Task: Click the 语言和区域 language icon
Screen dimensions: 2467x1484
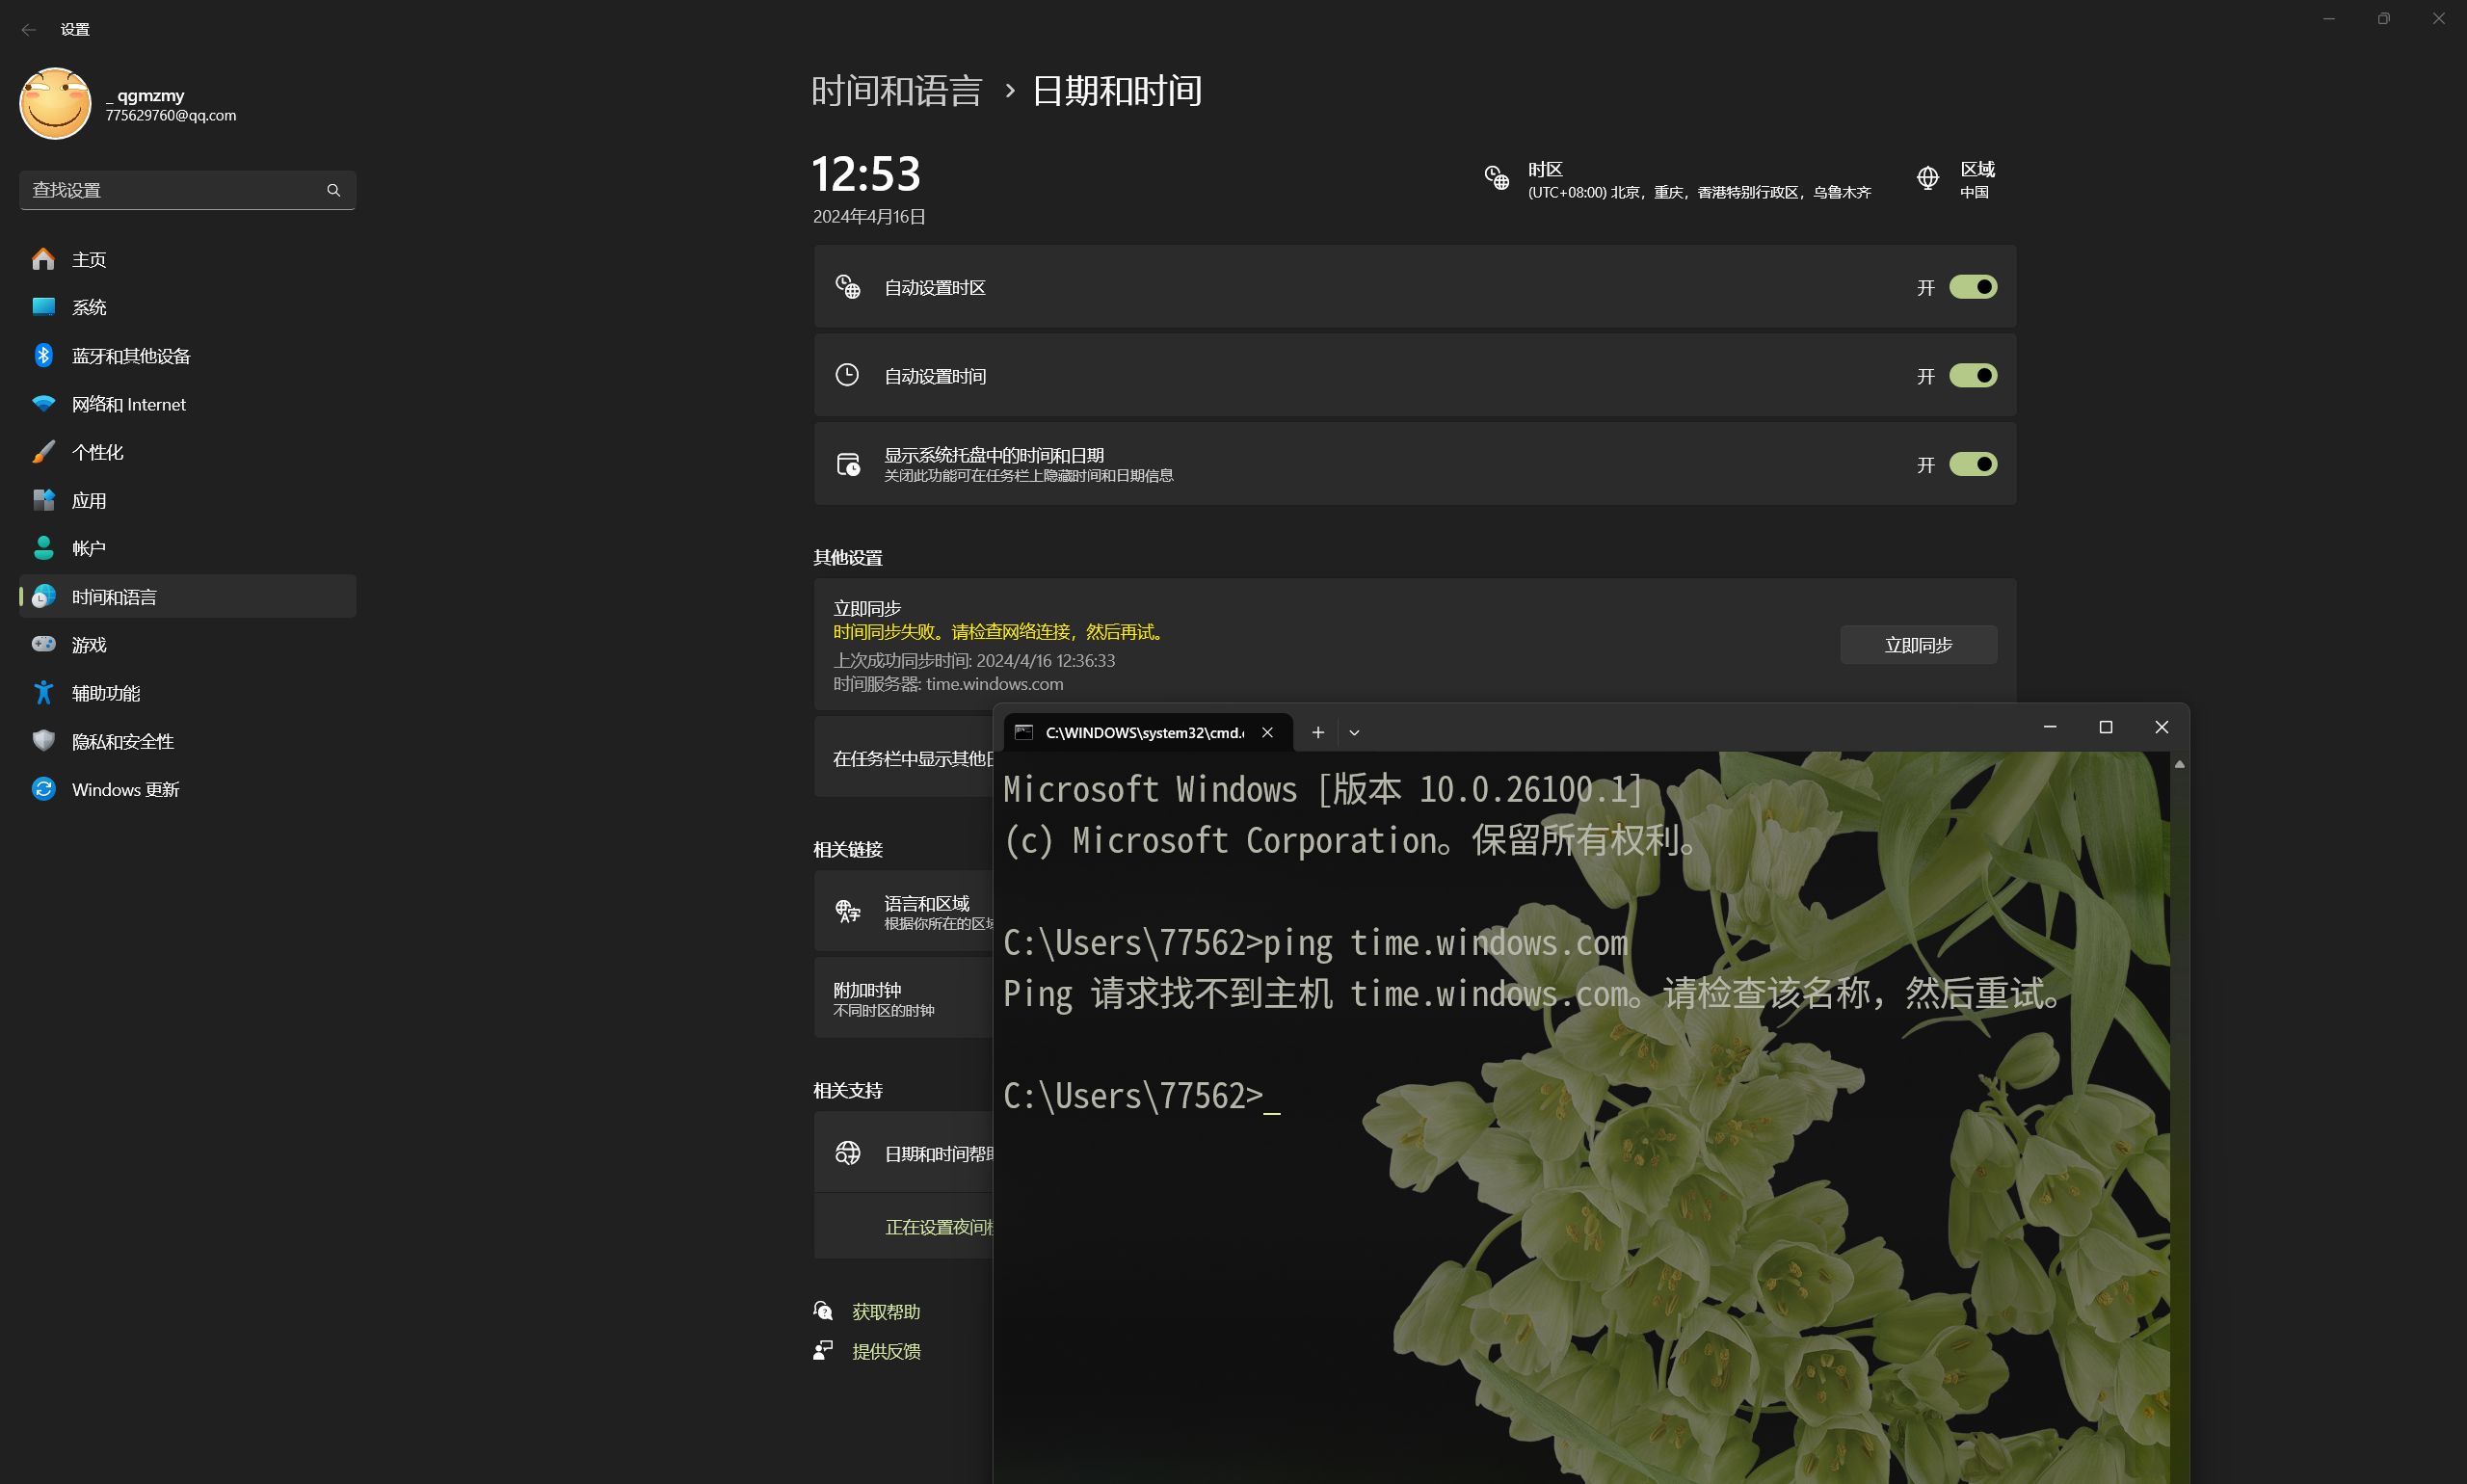Action: pyautogui.click(x=848, y=911)
